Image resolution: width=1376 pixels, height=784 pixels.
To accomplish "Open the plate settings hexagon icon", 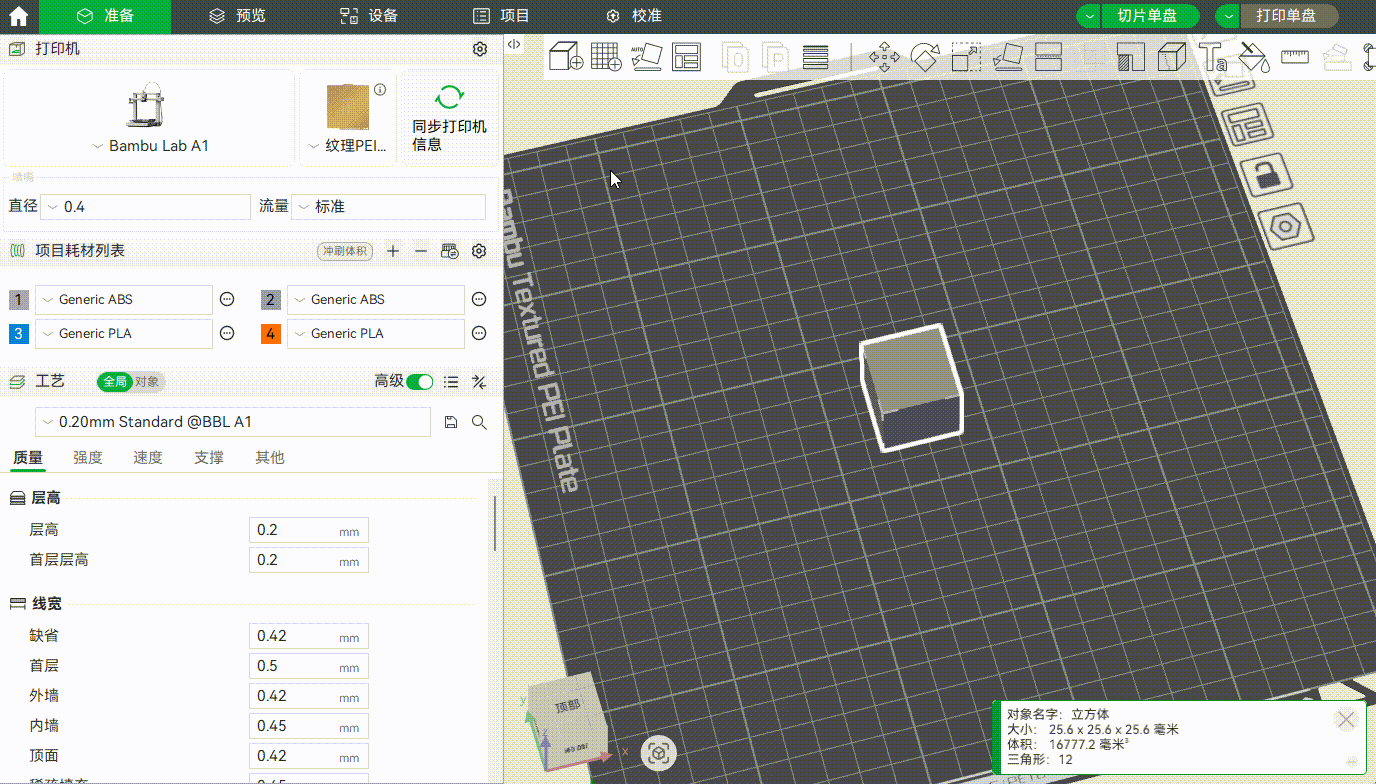I will [1285, 228].
